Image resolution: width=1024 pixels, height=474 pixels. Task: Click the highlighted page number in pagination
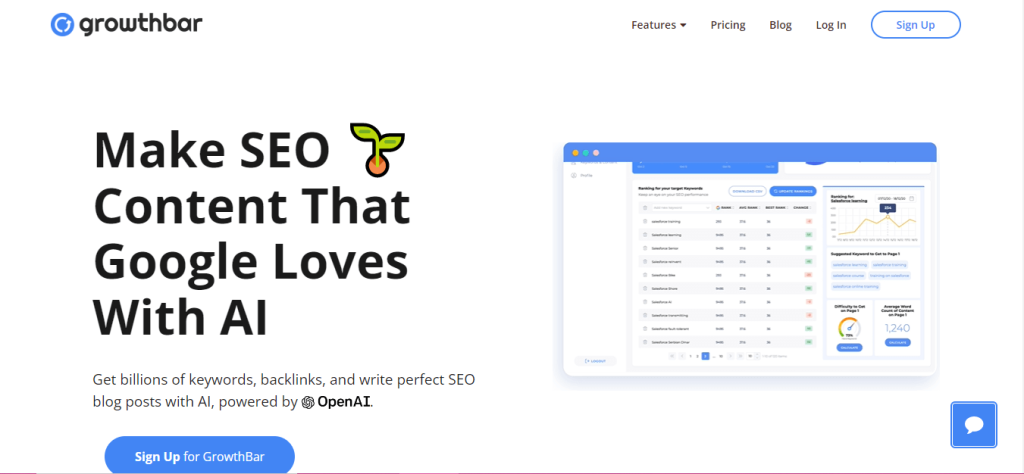(705, 356)
